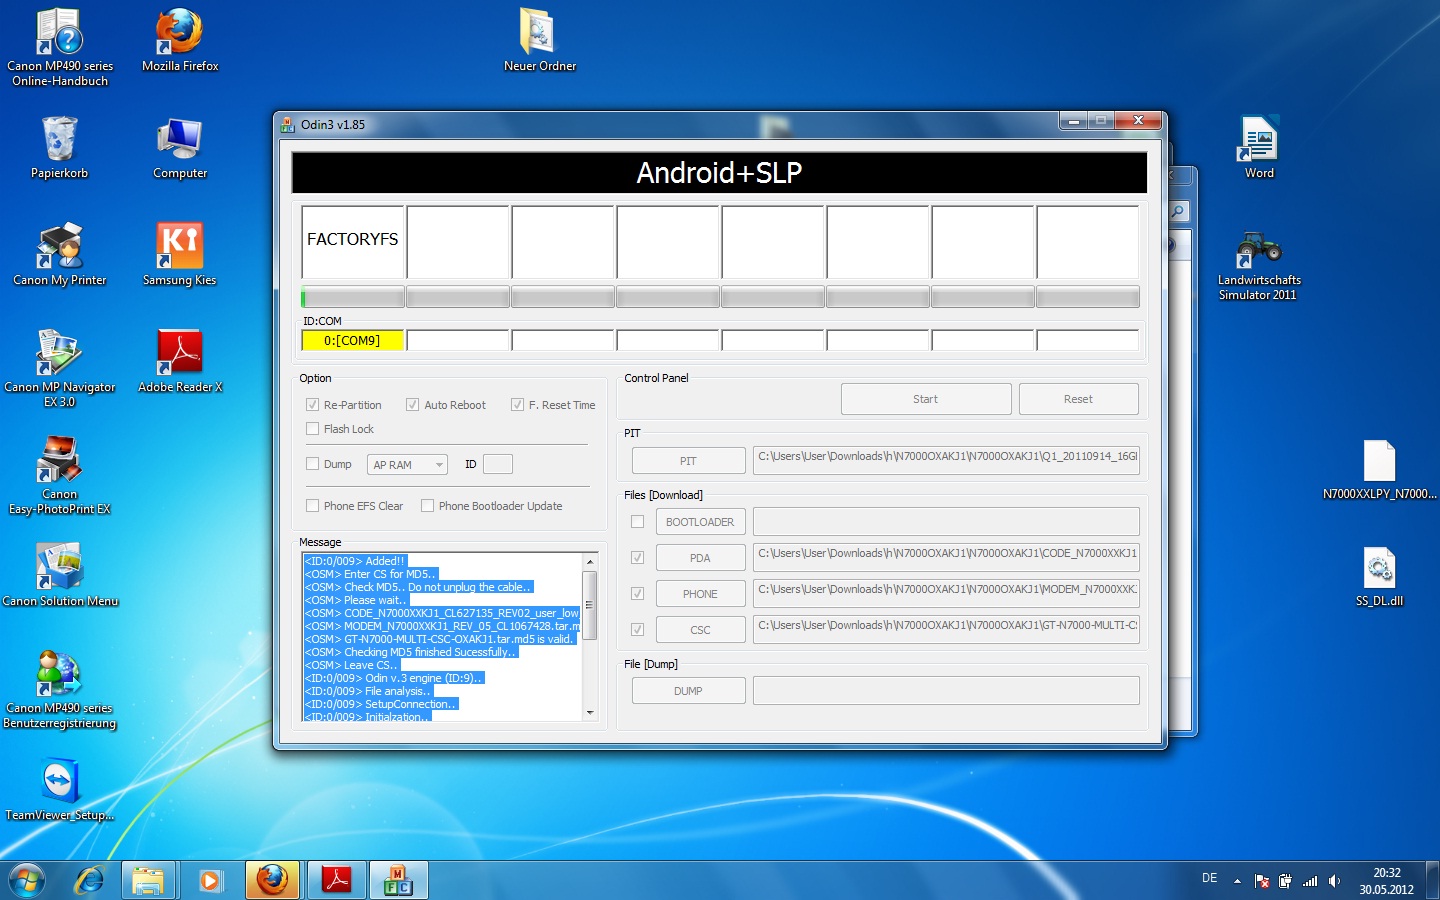This screenshot has width=1440, height=900.
Task: Open Word desktop shortcut
Action: [x=1259, y=147]
